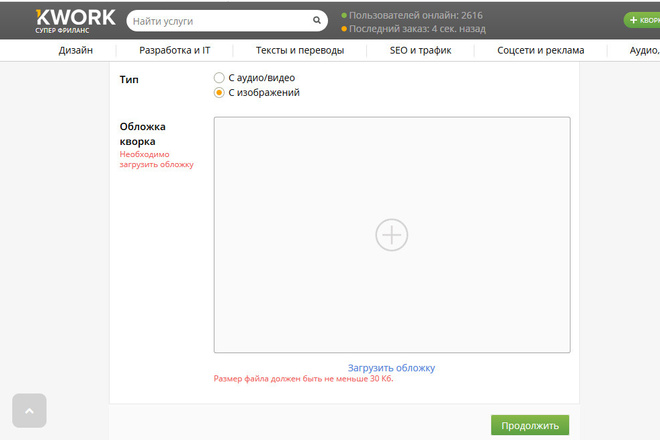660x440 pixels.
Task: Click the Загрузить обложку link
Action: click(x=391, y=368)
